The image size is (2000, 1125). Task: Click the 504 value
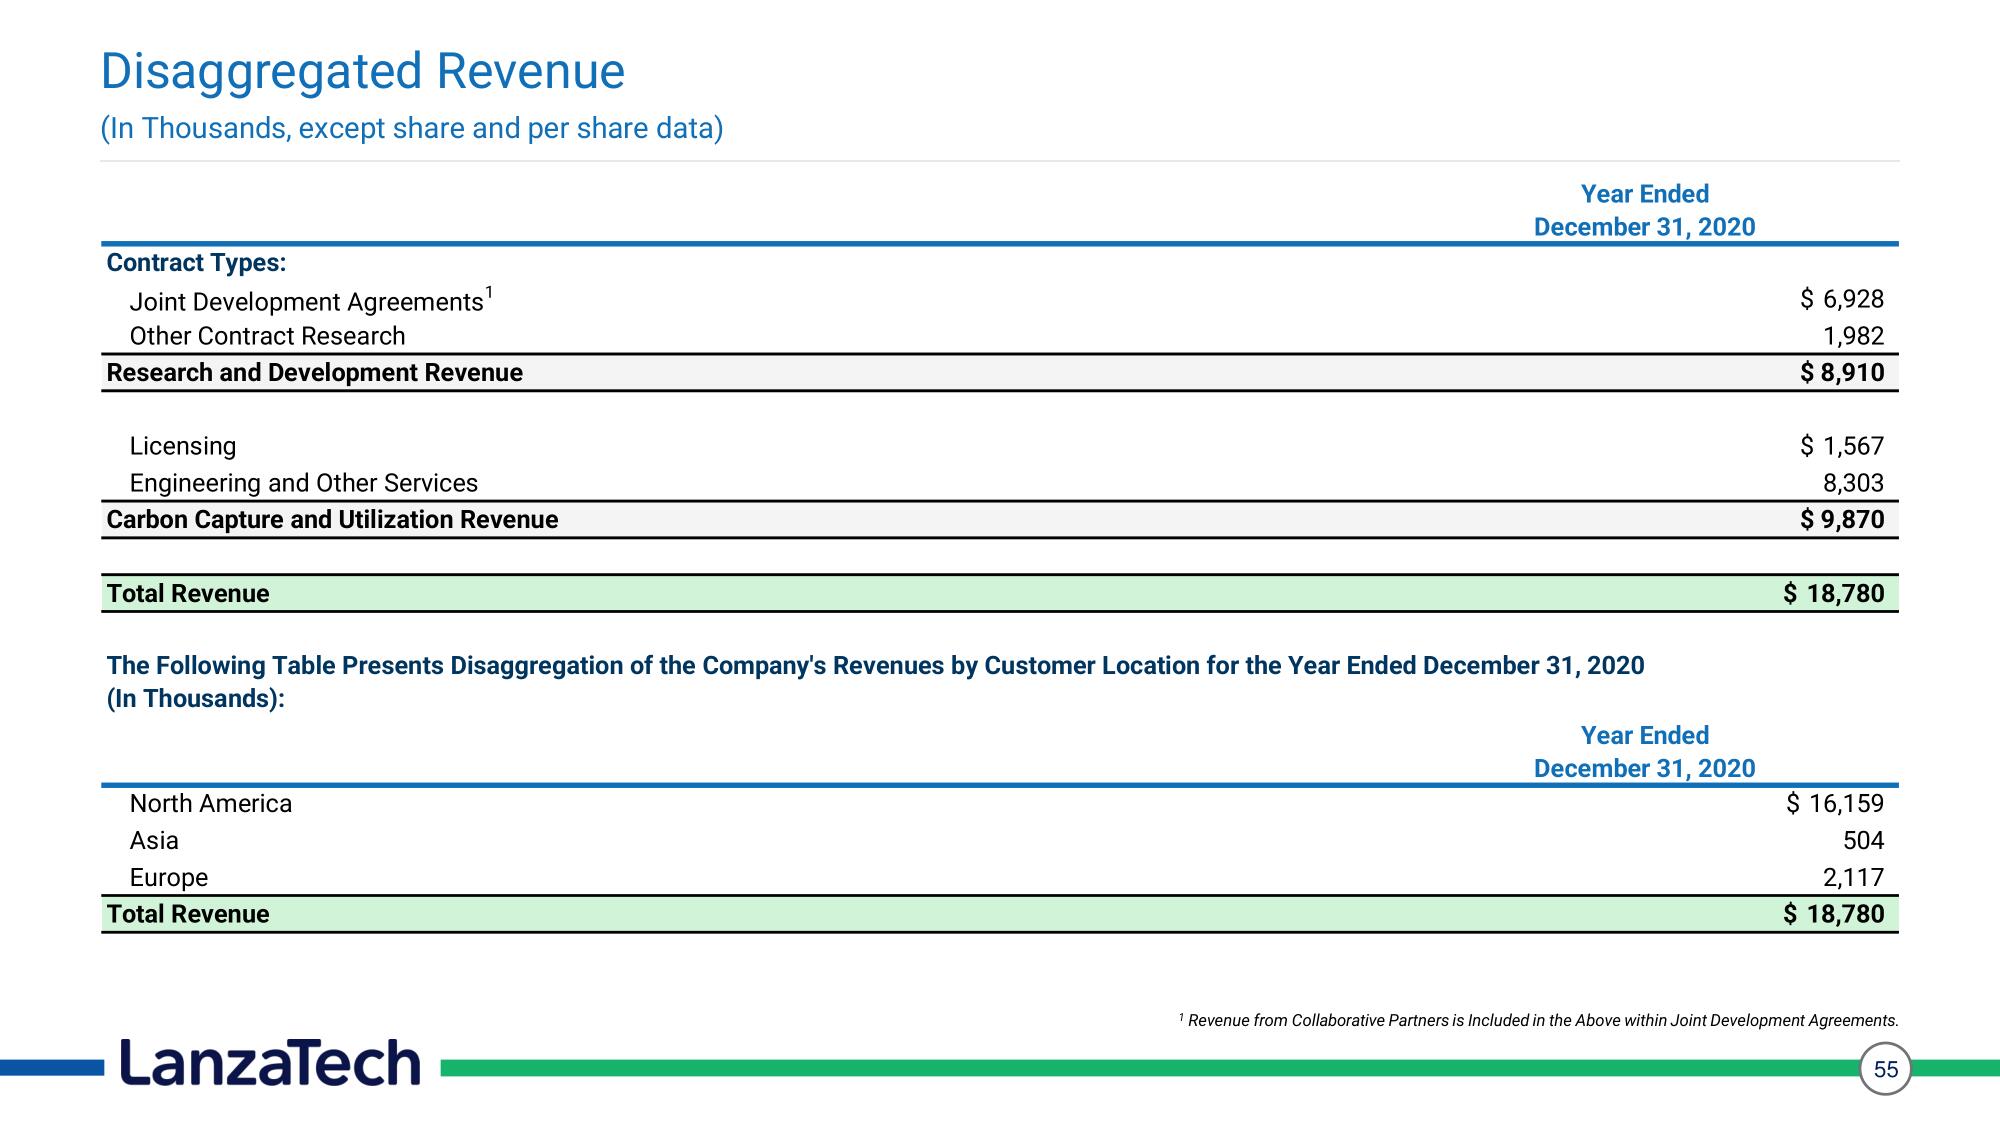(1863, 841)
